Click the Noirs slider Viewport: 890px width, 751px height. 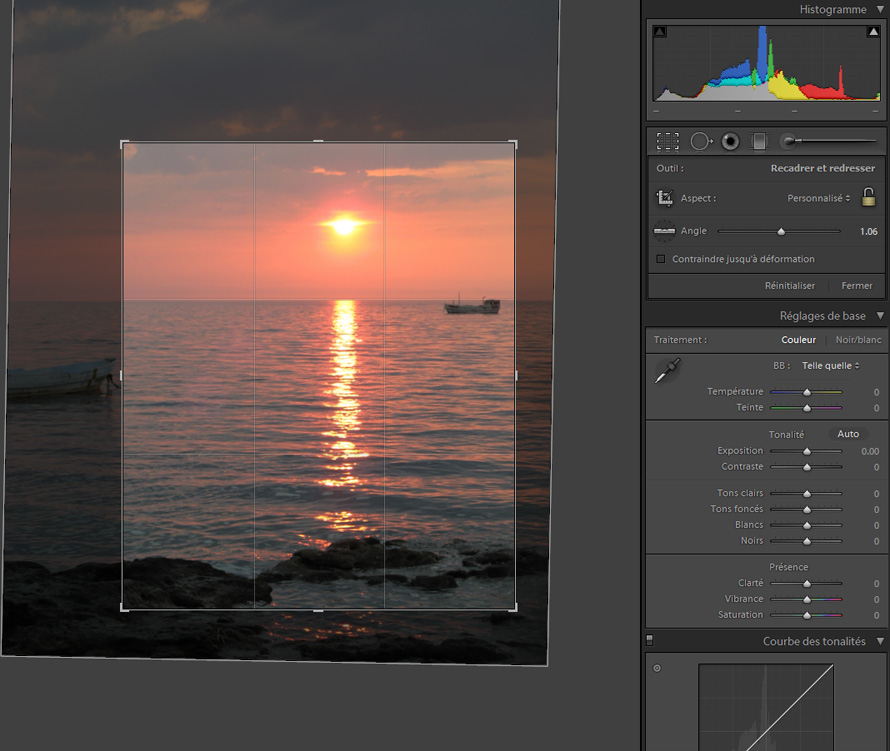point(806,541)
